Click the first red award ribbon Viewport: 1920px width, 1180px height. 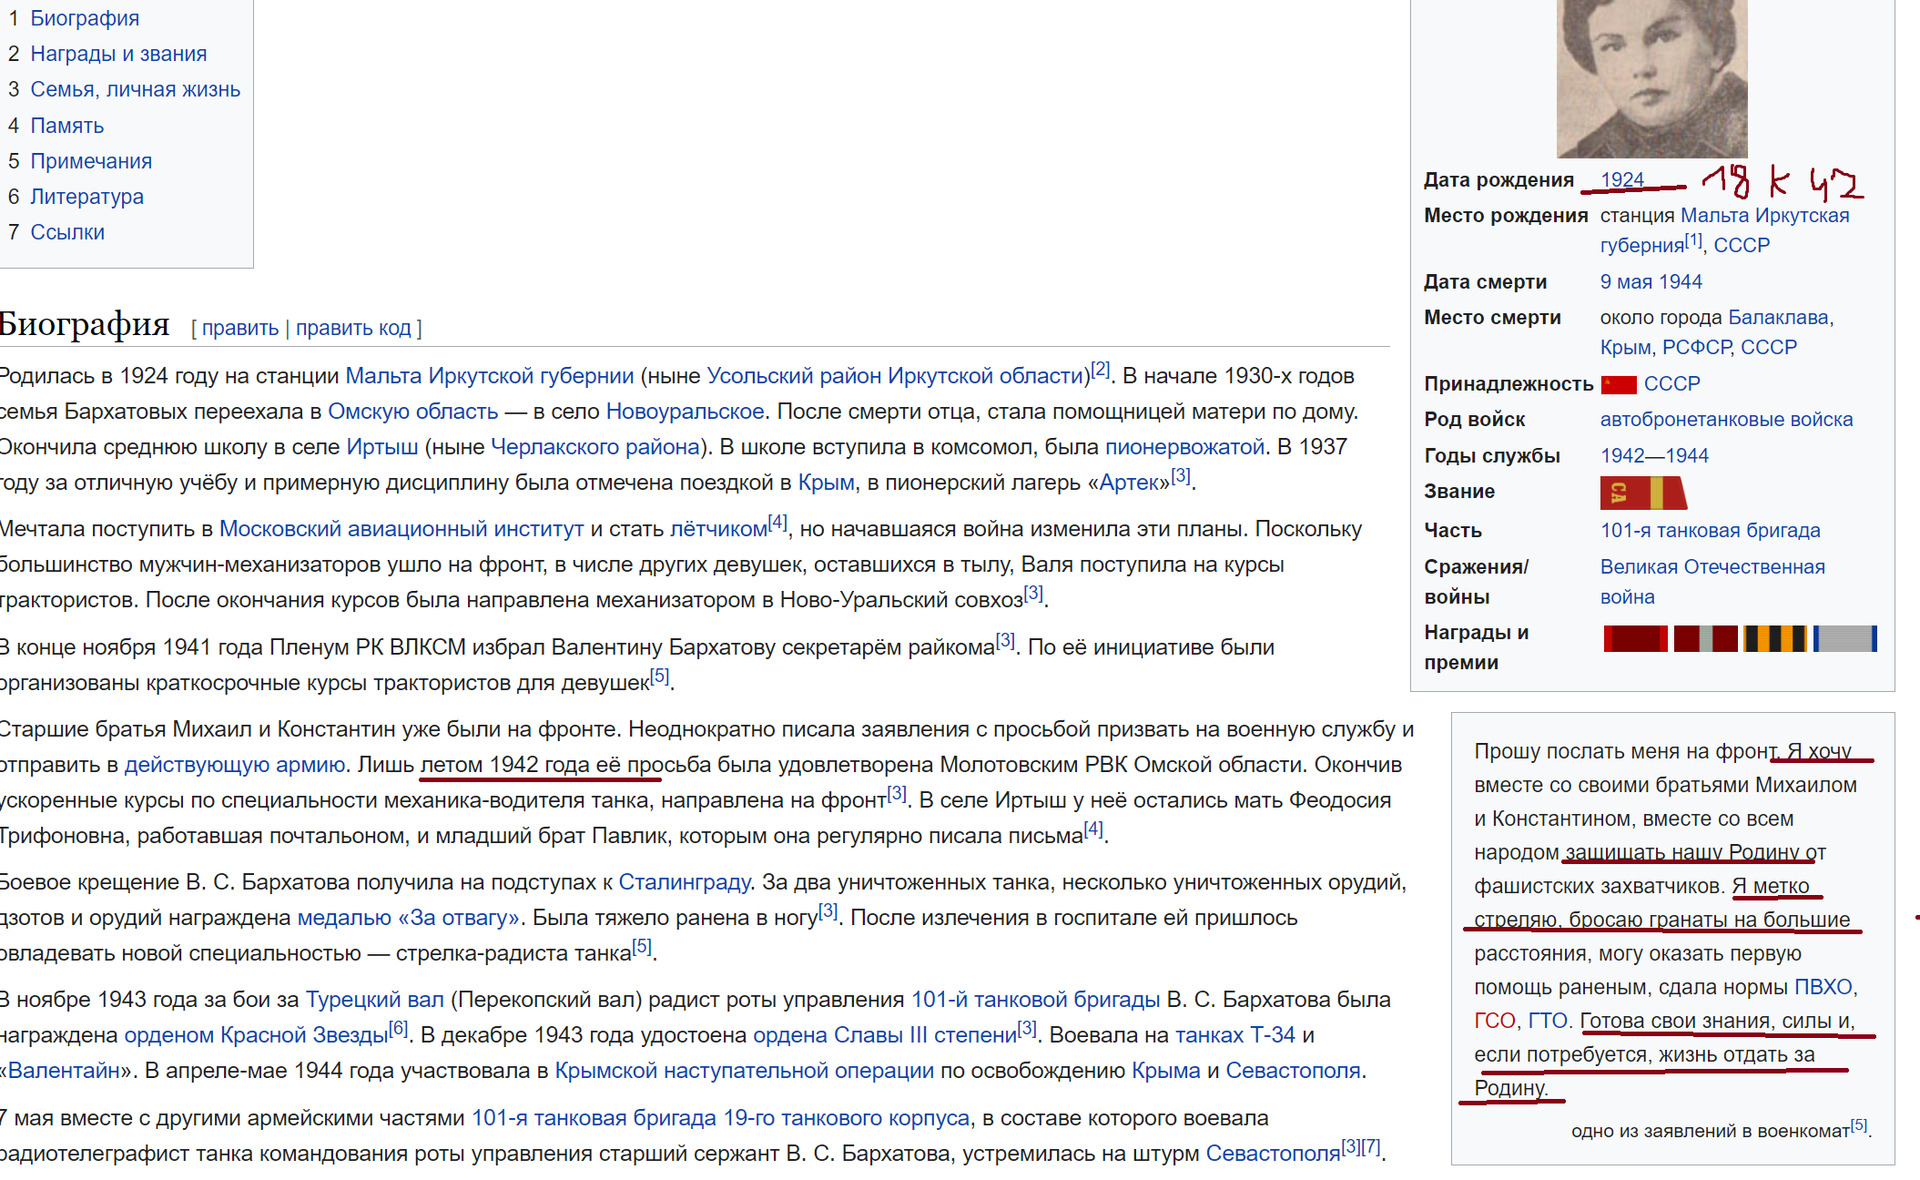click(x=1635, y=639)
